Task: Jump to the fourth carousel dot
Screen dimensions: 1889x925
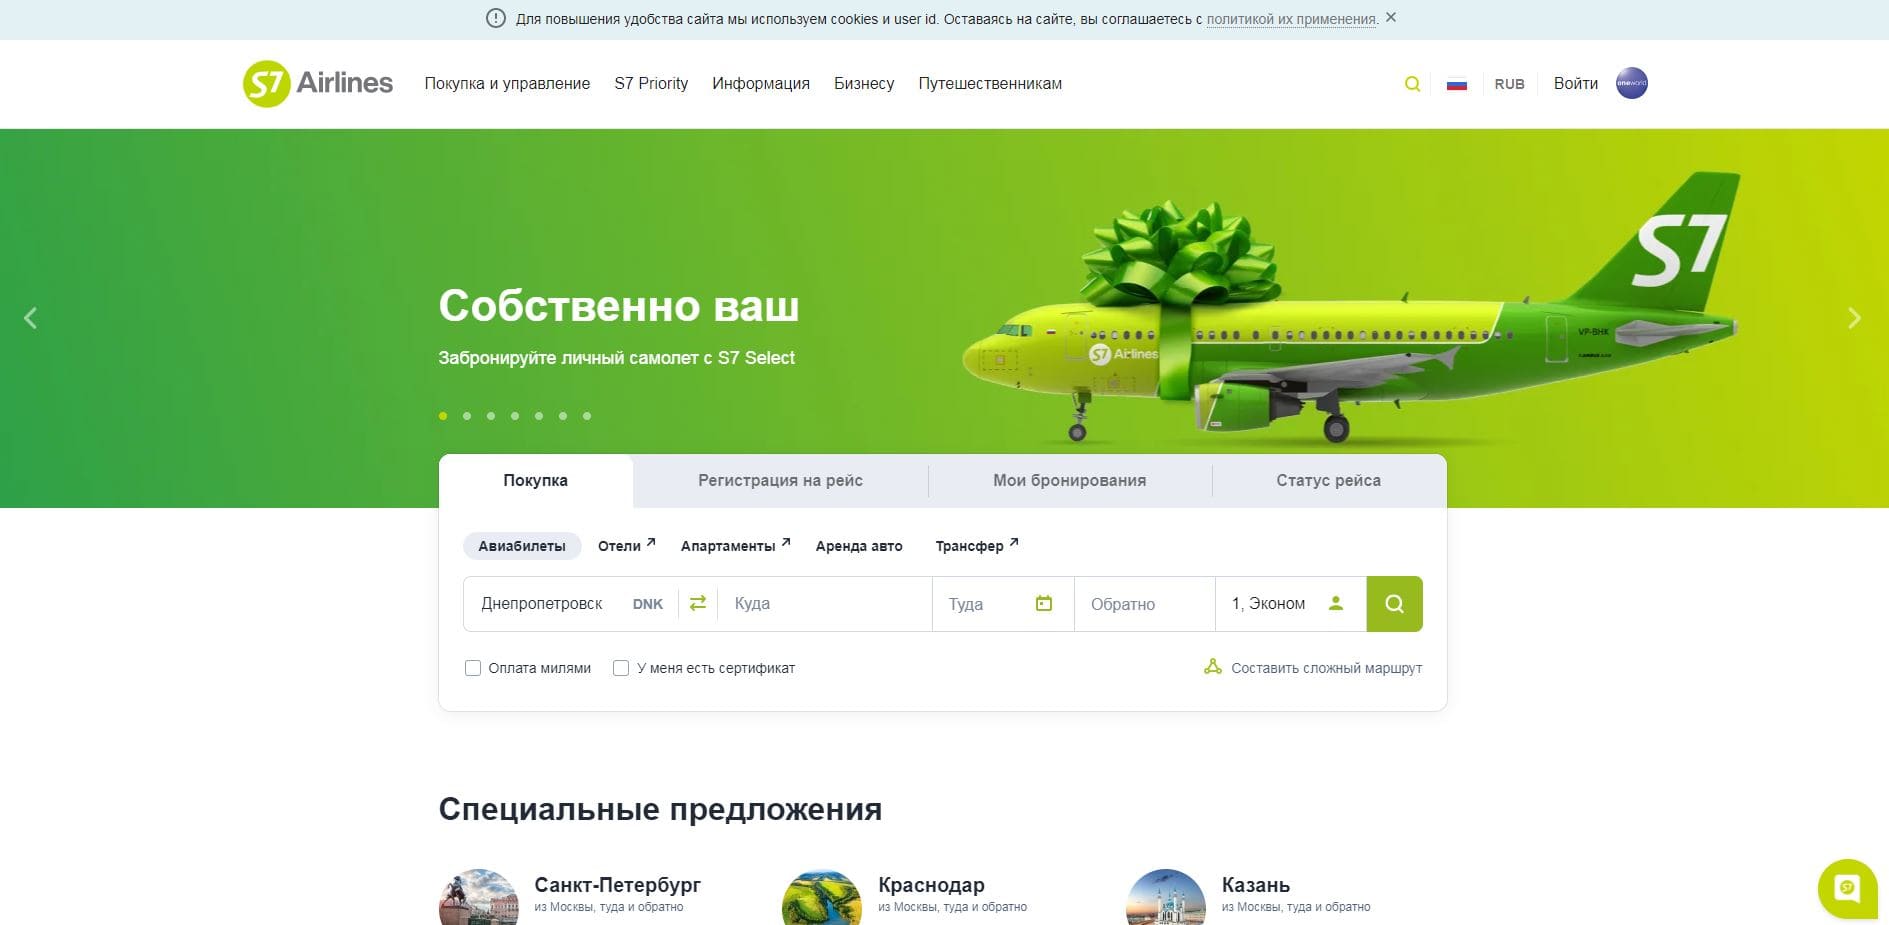Action: 515,416
